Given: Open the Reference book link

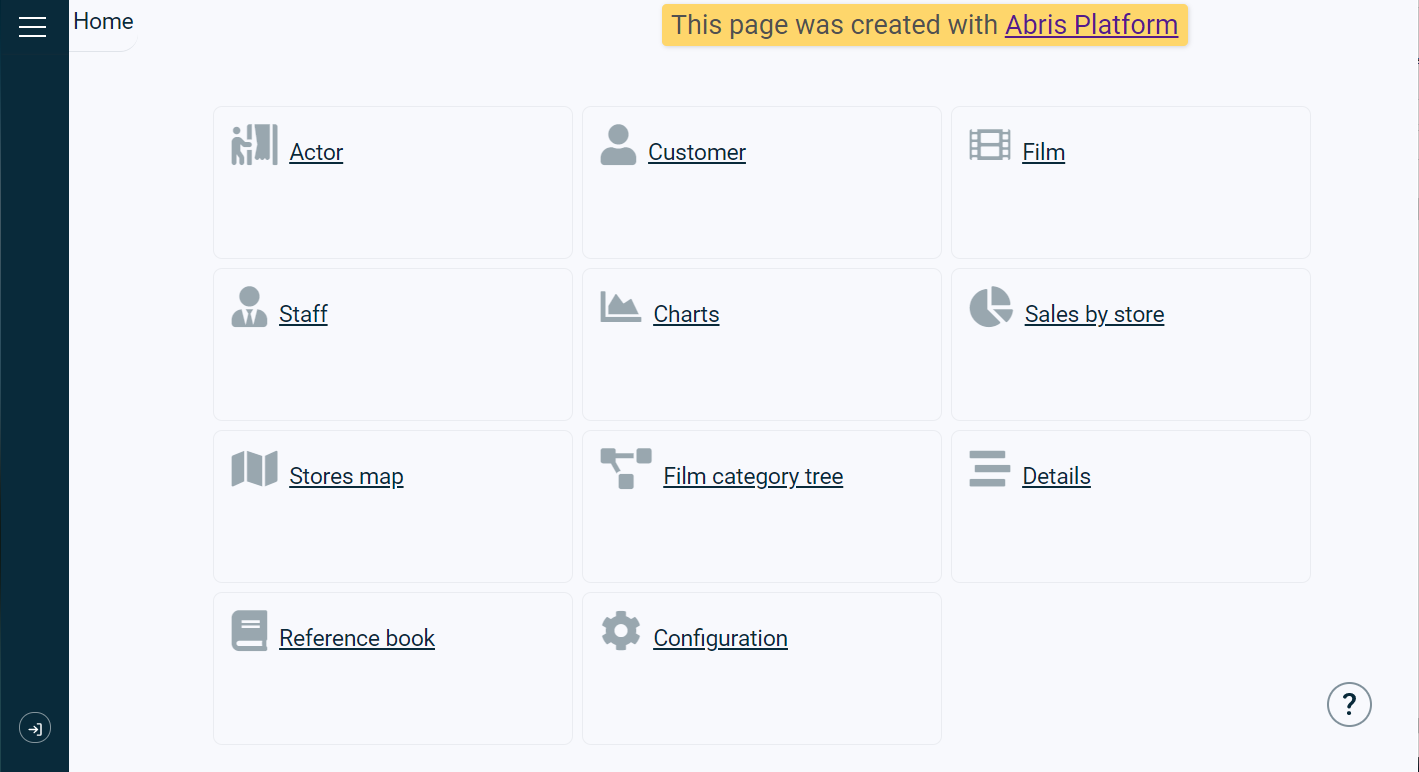Looking at the screenshot, I should (357, 638).
